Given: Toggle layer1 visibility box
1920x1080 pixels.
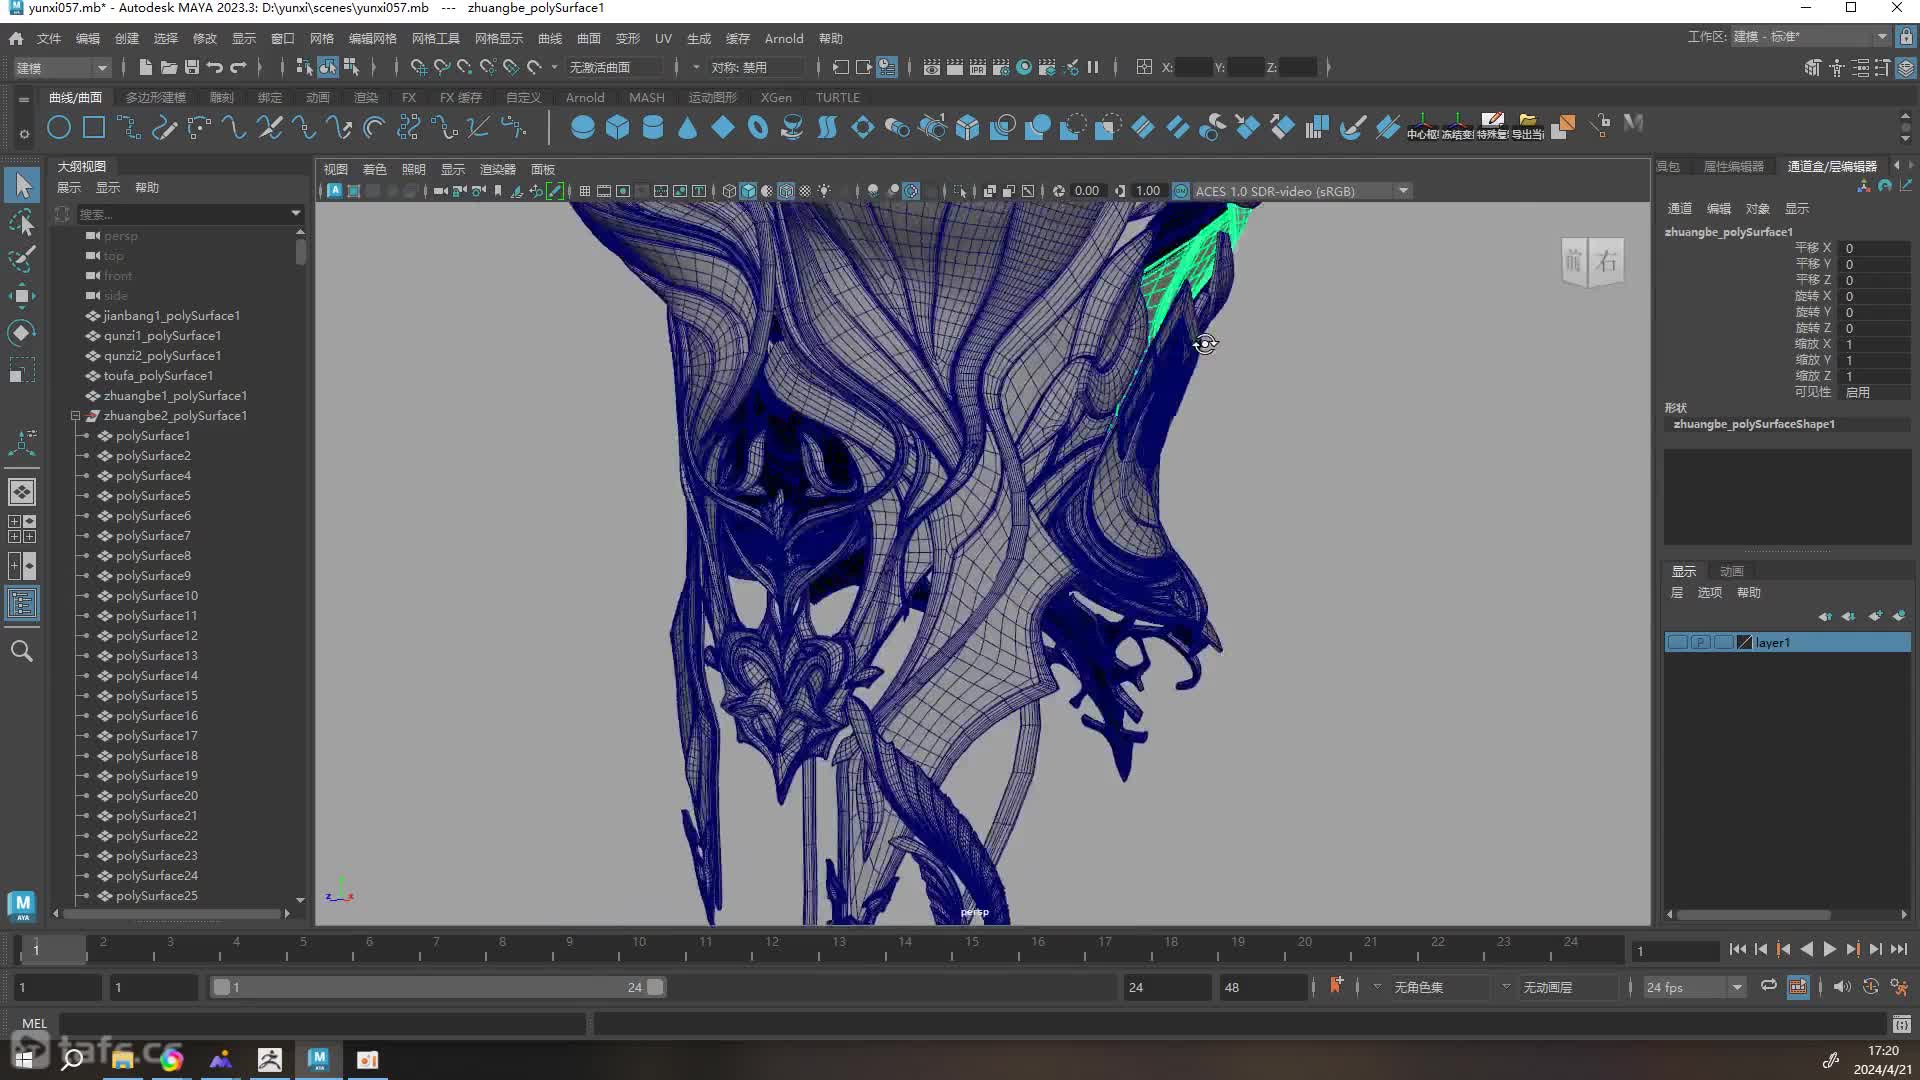Looking at the screenshot, I should coord(1678,642).
